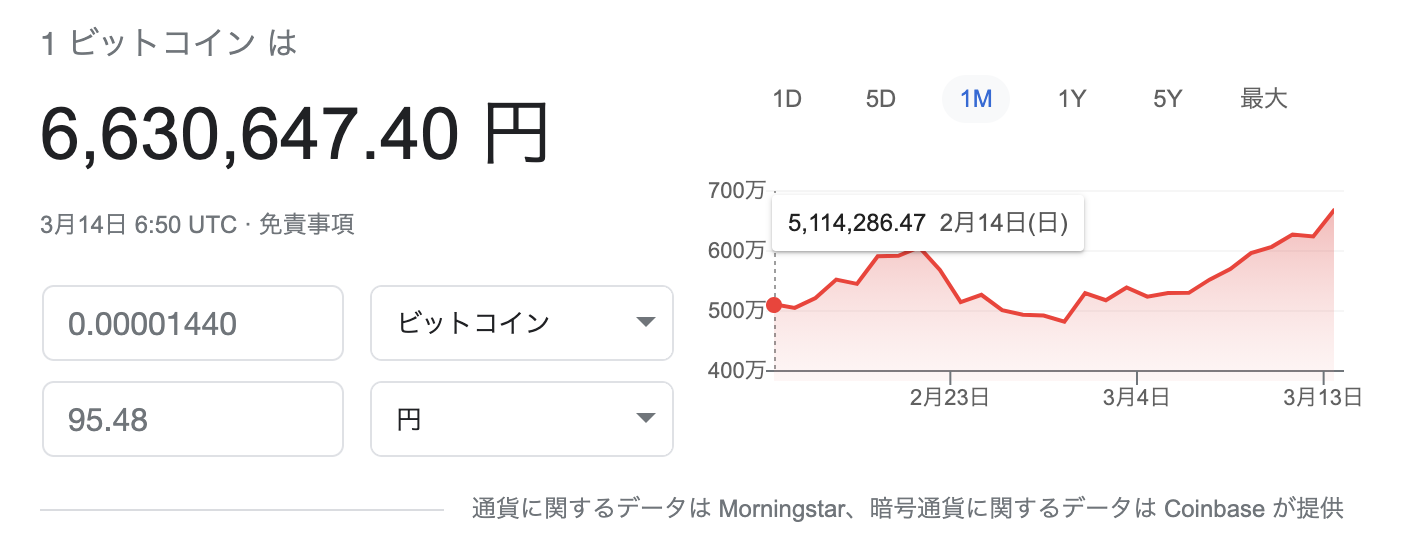Click the 2月23日 date label on the chart axis
This screenshot has width=1408, height=548.
pyautogui.click(x=949, y=398)
